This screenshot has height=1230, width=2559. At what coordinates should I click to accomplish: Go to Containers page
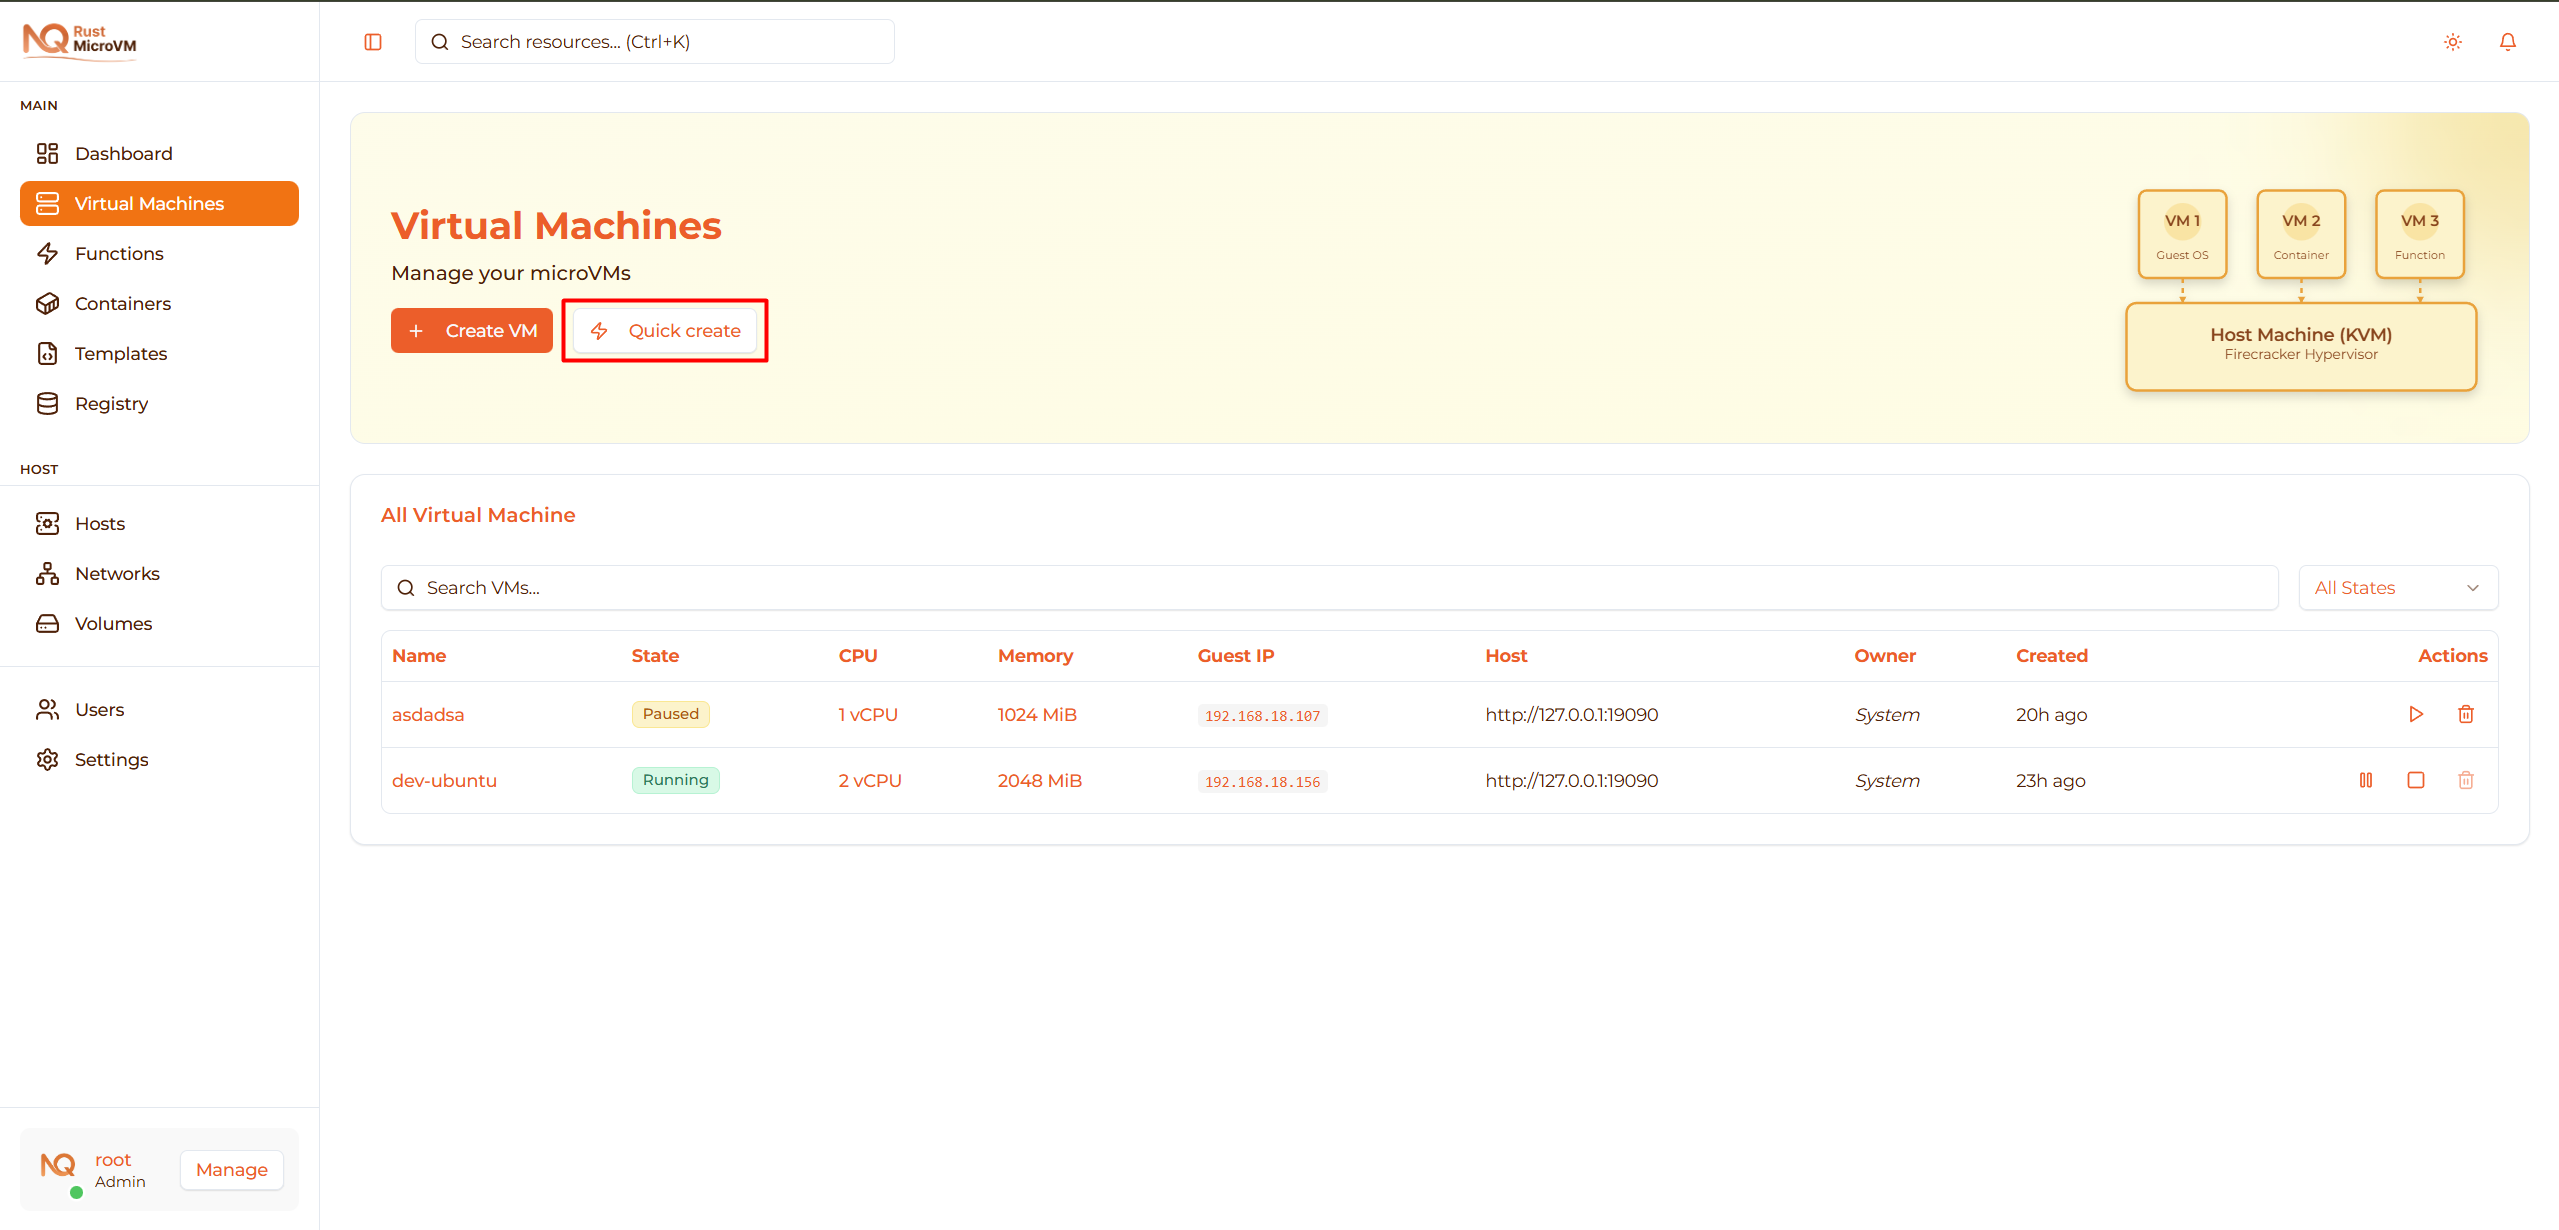pyautogui.click(x=122, y=304)
